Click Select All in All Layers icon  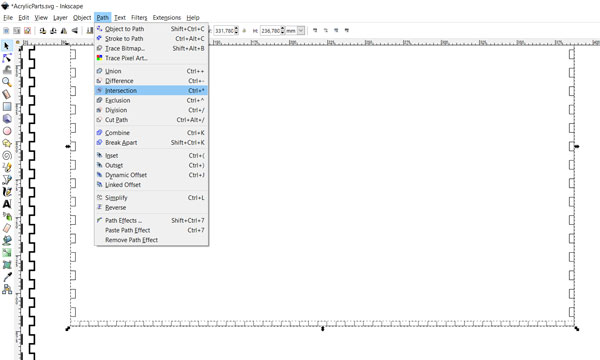point(17,30)
